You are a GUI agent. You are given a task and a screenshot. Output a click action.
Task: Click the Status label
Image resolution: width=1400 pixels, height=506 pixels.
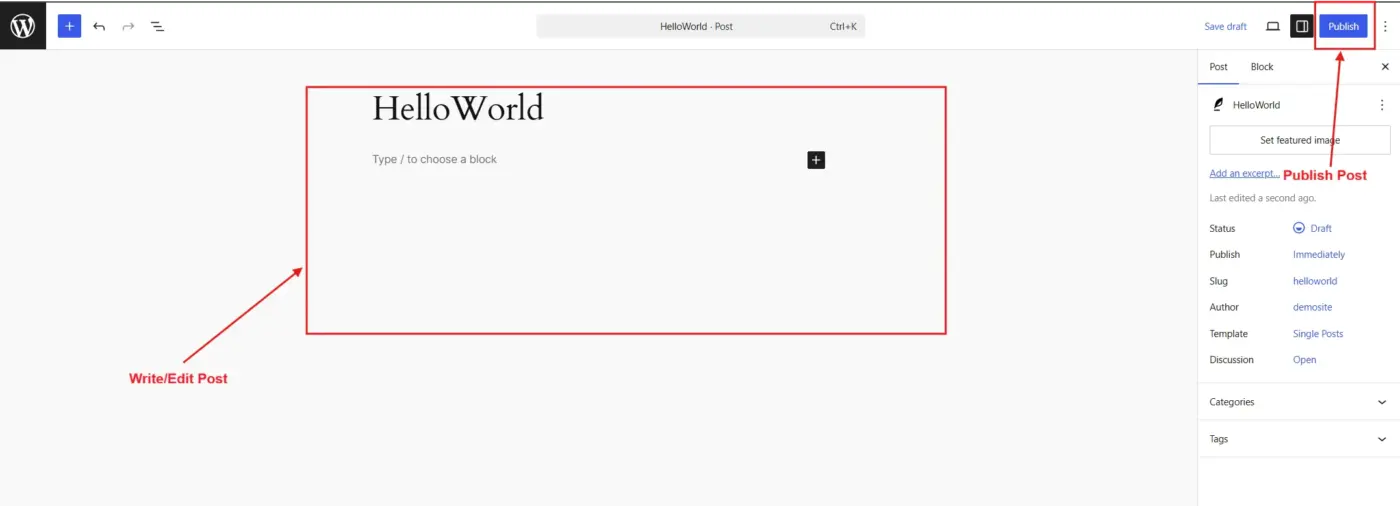coord(1222,229)
